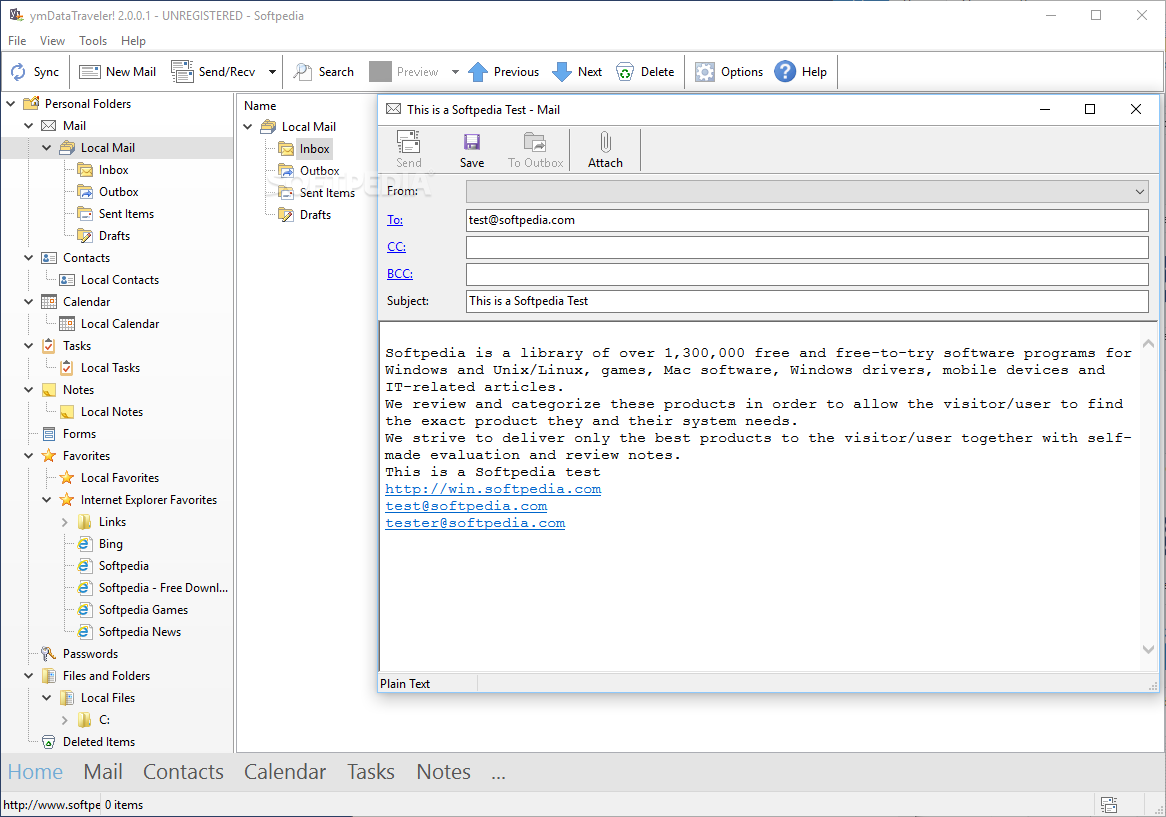Image resolution: width=1166 pixels, height=817 pixels.
Task: Click the Sync toolbar icon
Action: tap(18, 72)
